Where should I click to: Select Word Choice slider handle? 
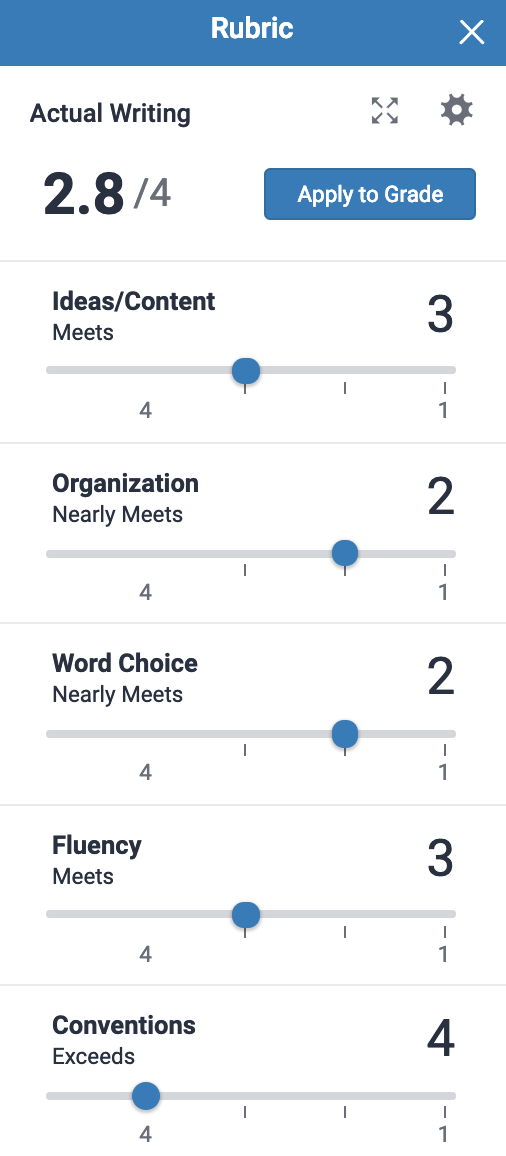point(344,734)
